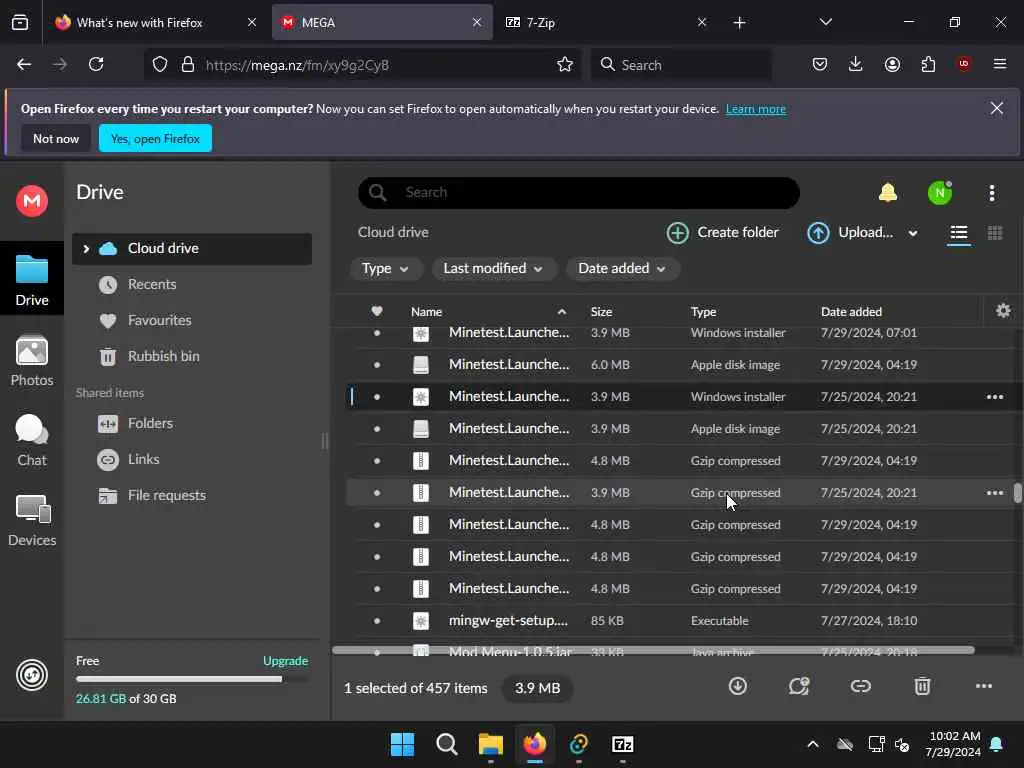Open 7-Zip from the taskbar
The image size is (1024, 768).
[622, 744]
